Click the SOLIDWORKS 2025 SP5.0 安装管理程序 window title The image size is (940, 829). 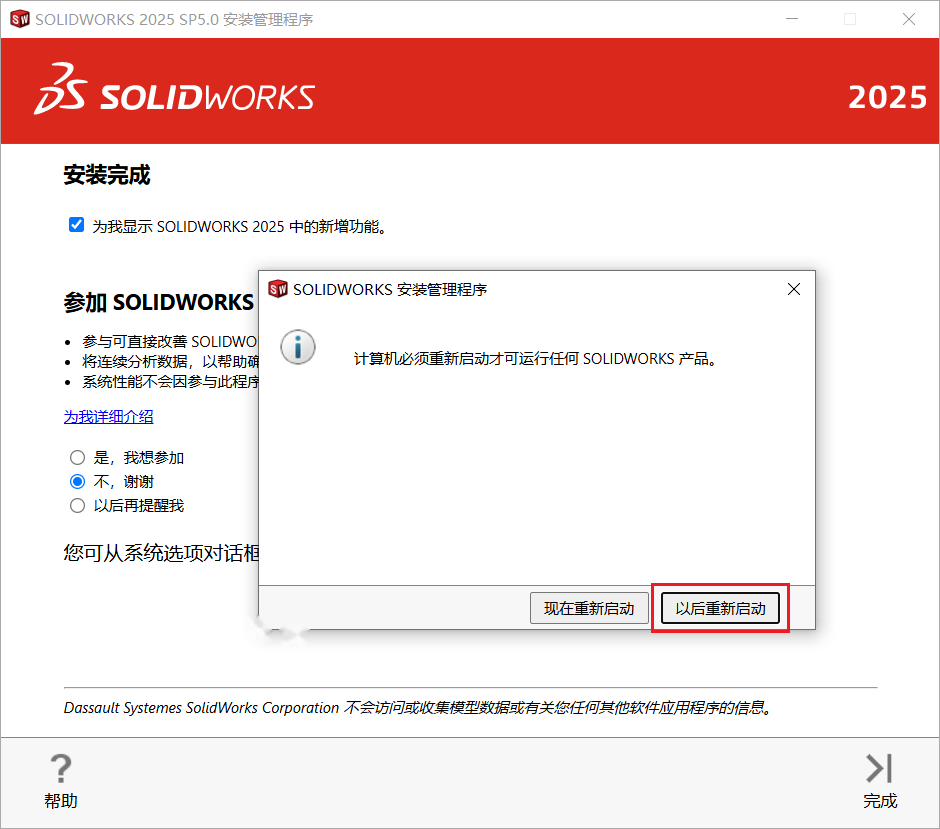[174, 20]
